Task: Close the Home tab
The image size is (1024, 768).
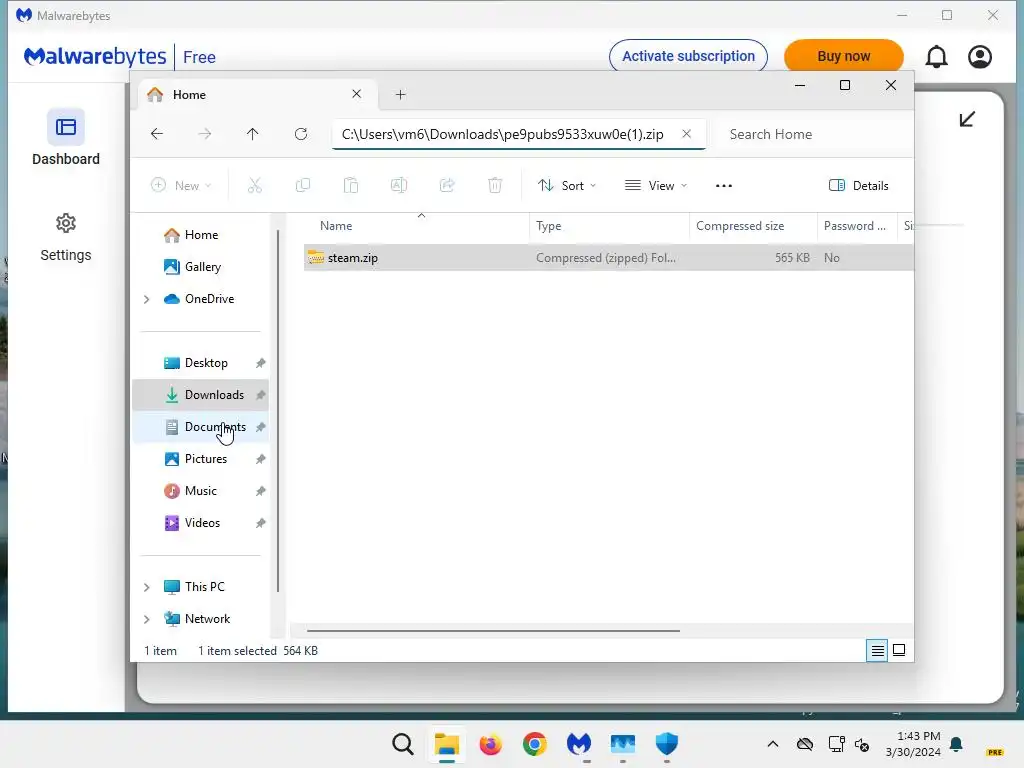Action: [357, 94]
